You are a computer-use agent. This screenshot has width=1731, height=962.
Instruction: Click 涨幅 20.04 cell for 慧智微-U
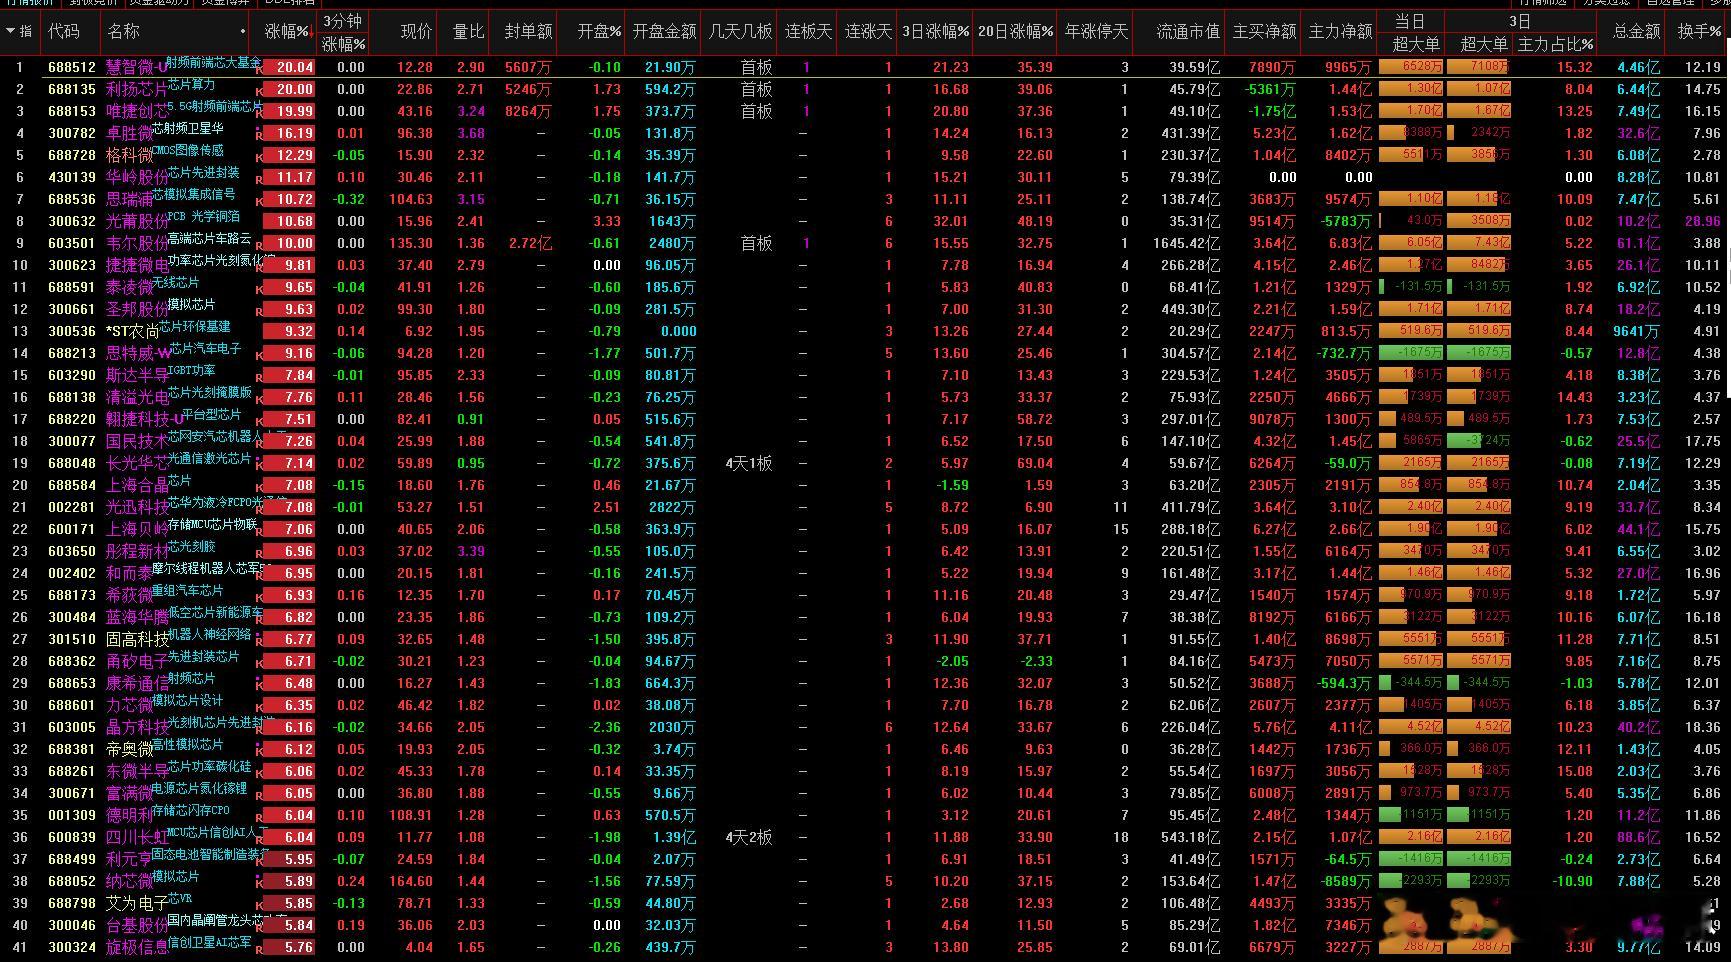pos(290,67)
